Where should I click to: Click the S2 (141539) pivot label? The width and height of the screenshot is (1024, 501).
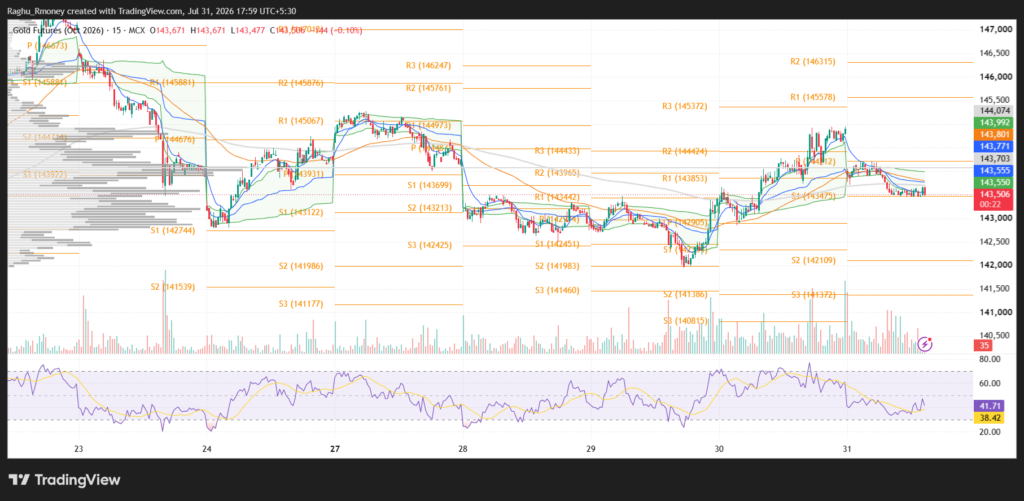[x=173, y=287]
